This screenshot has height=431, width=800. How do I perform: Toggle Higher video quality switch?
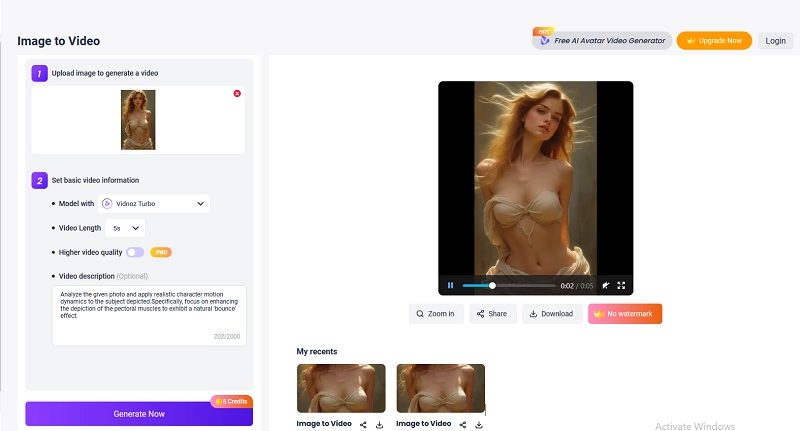pyautogui.click(x=135, y=252)
